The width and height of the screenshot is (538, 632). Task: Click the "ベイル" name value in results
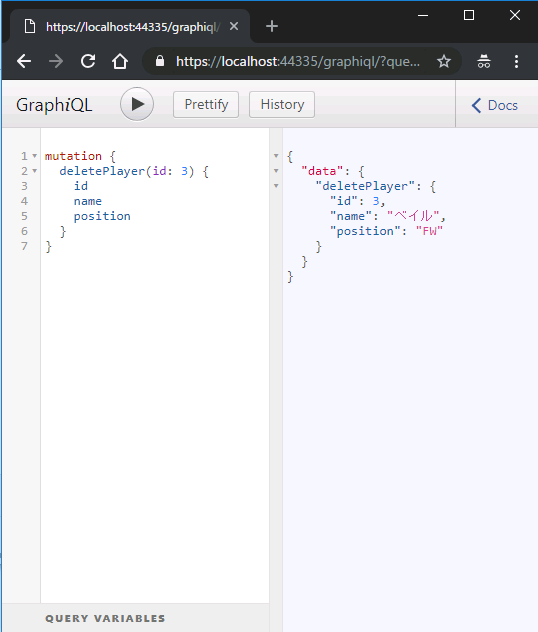[x=413, y=216]
